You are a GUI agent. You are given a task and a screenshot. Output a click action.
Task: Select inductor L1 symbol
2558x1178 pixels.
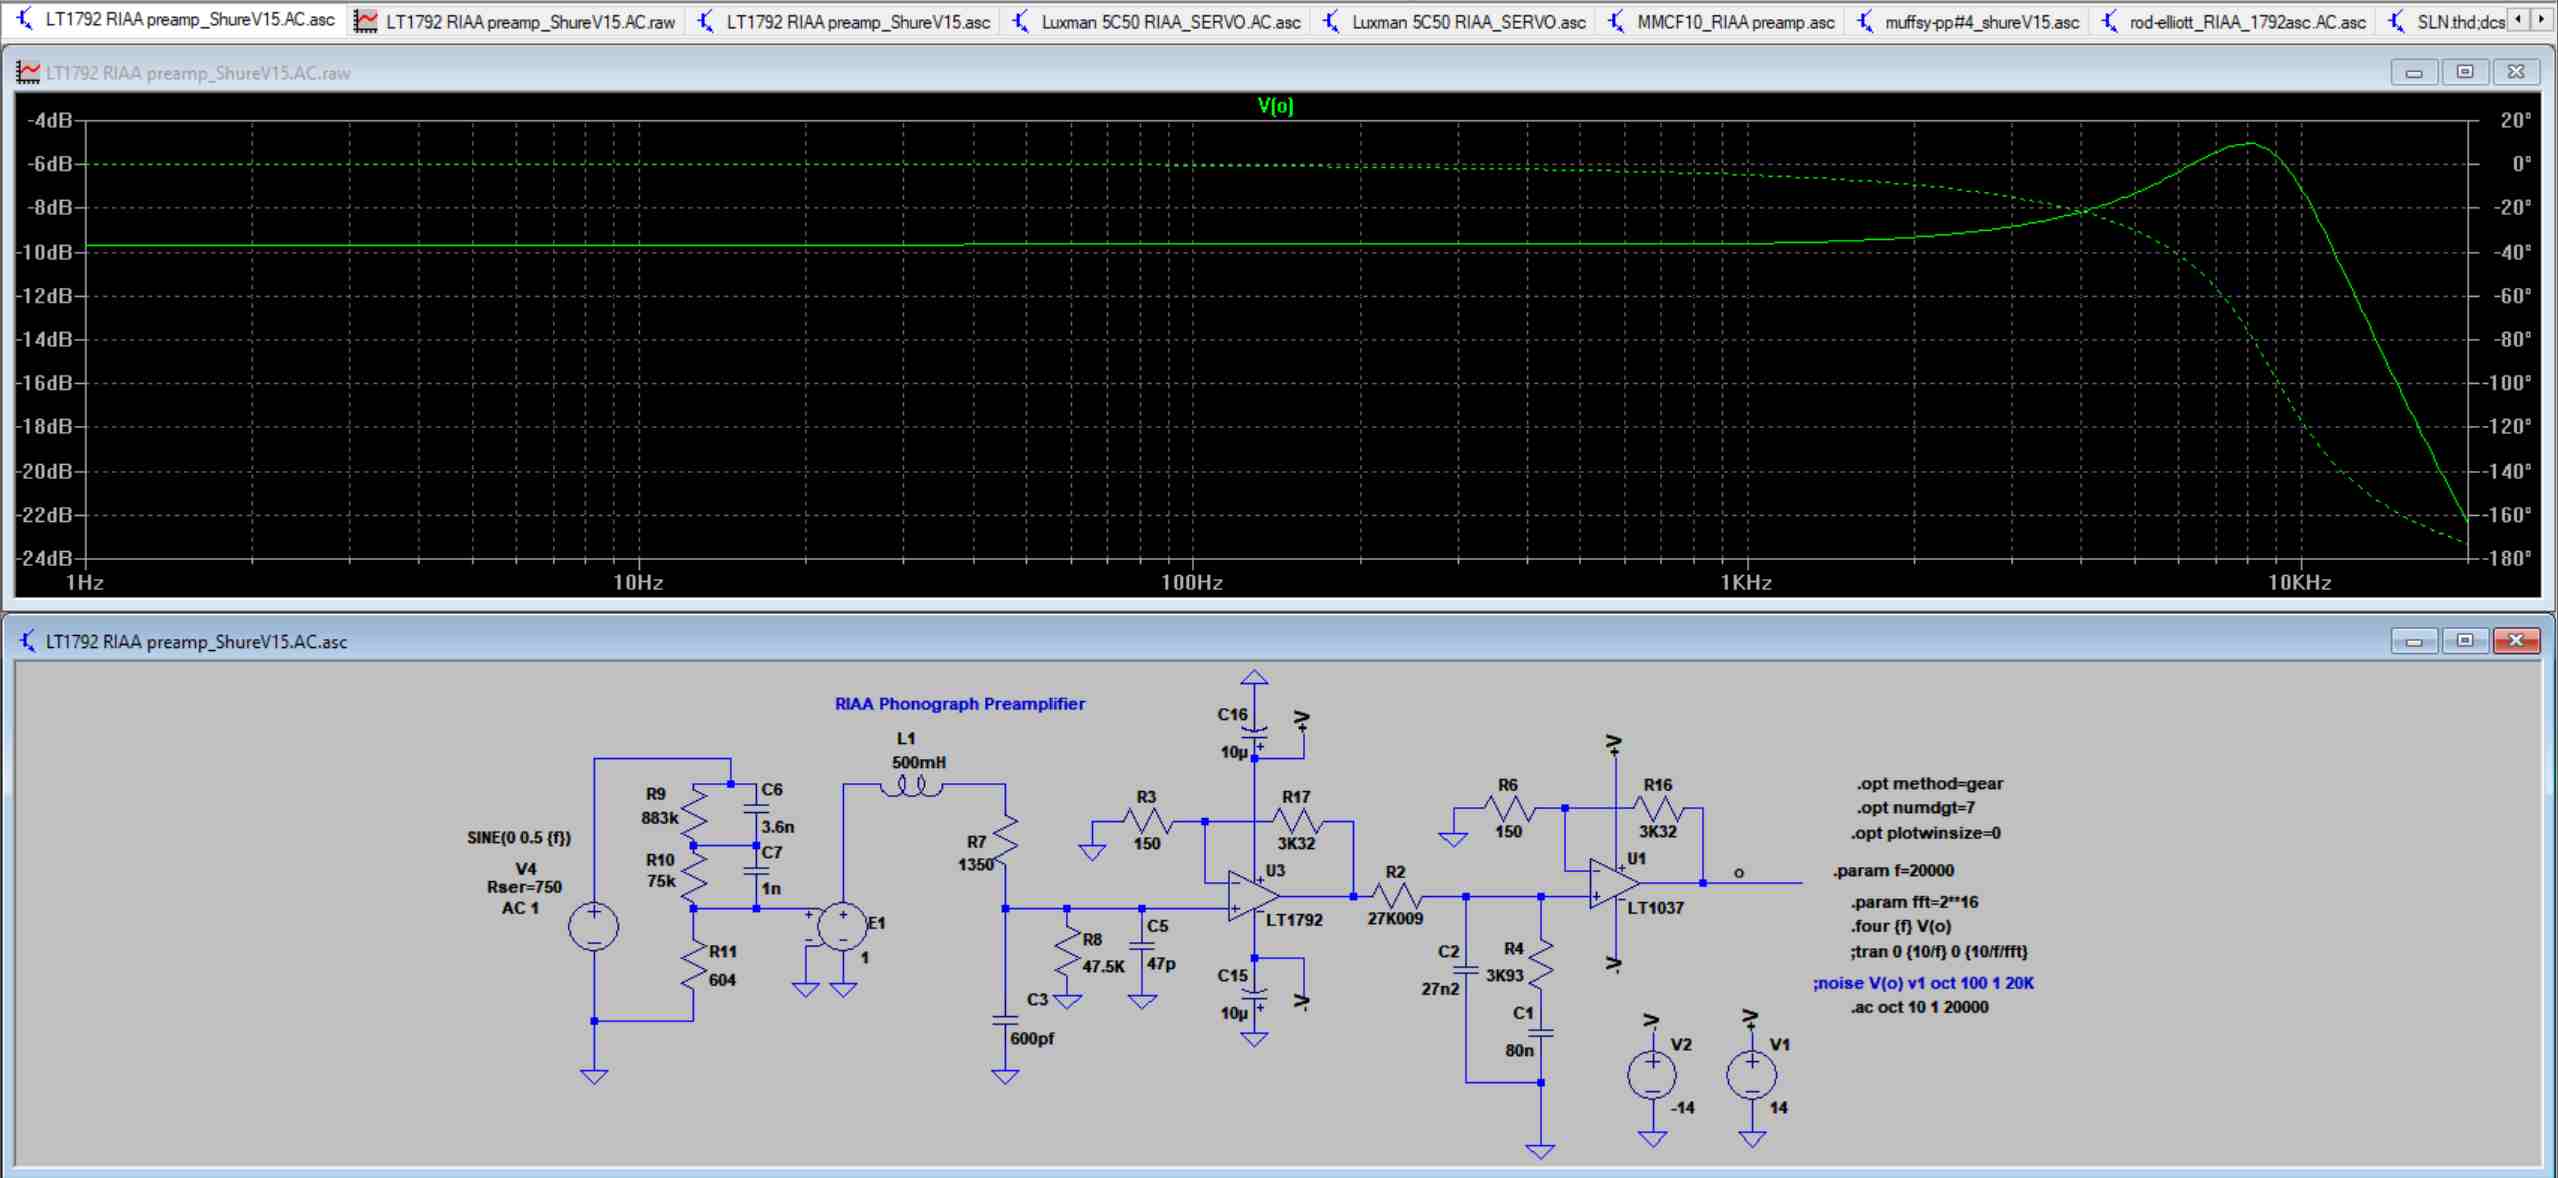[912, 787]
